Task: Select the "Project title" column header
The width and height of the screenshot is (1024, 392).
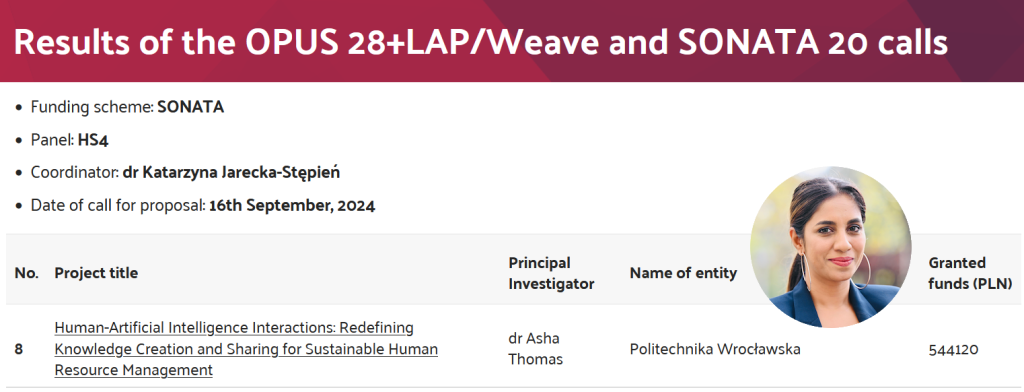Action: tap(96, 273)
